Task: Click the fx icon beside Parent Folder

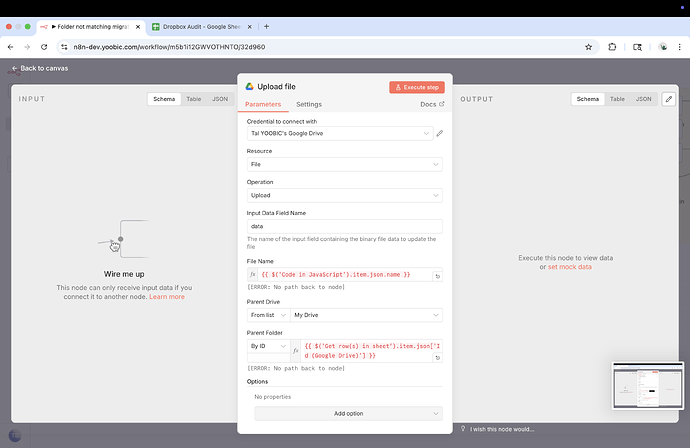Action: click(296, 351)
